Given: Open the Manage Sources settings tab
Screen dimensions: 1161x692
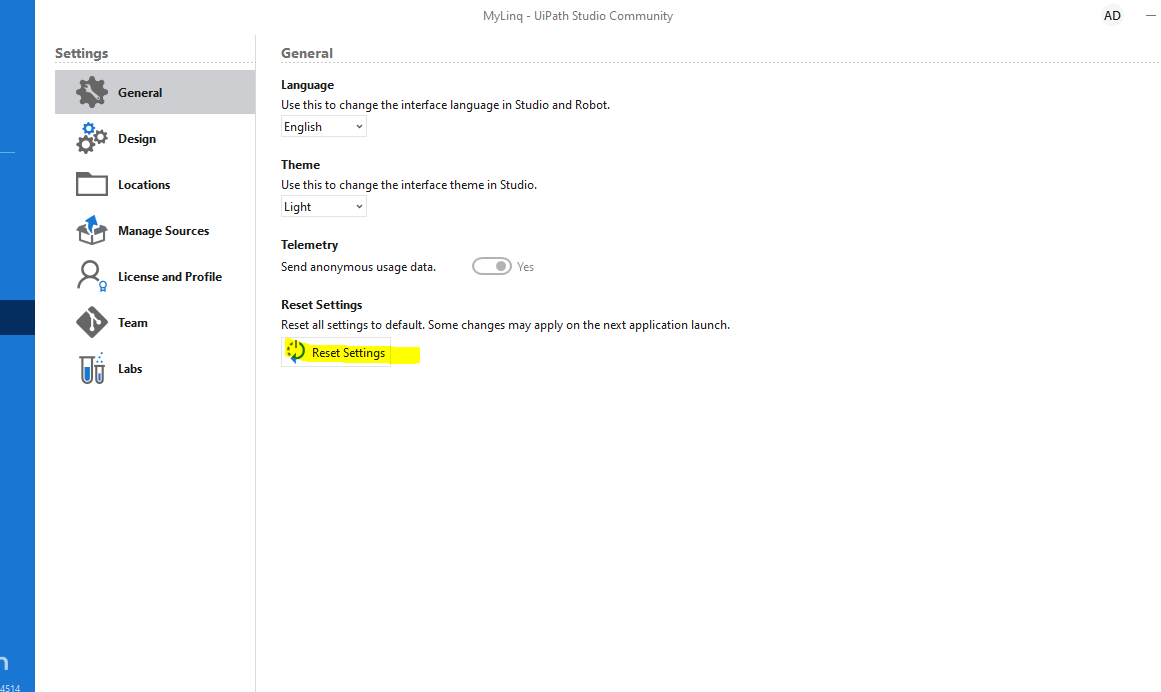Looking at the screenshot, I should tap(155, 230).
